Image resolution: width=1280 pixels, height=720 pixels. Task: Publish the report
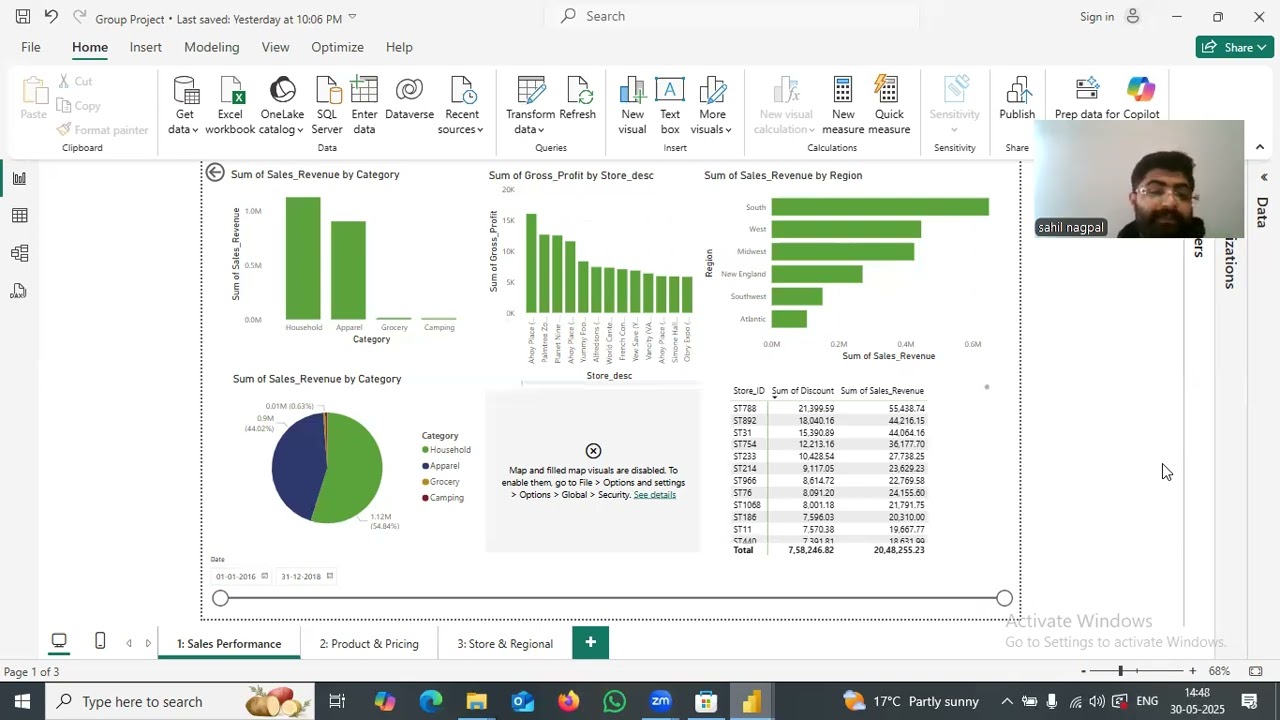[x=1017, y=100]
